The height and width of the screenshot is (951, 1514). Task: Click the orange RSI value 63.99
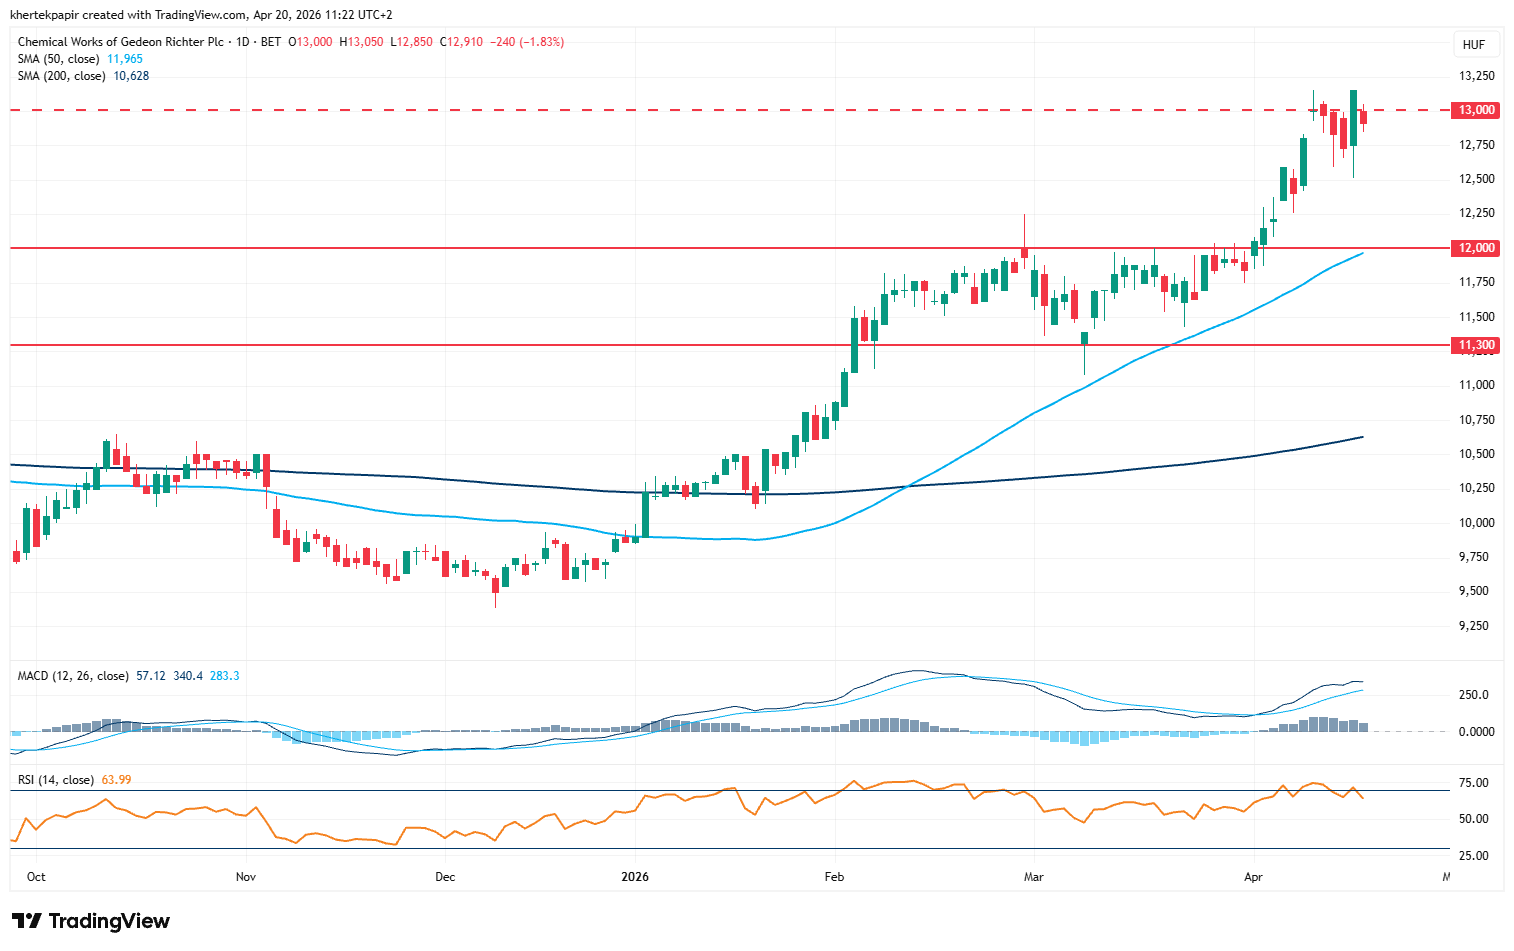[x=117, y=780]
